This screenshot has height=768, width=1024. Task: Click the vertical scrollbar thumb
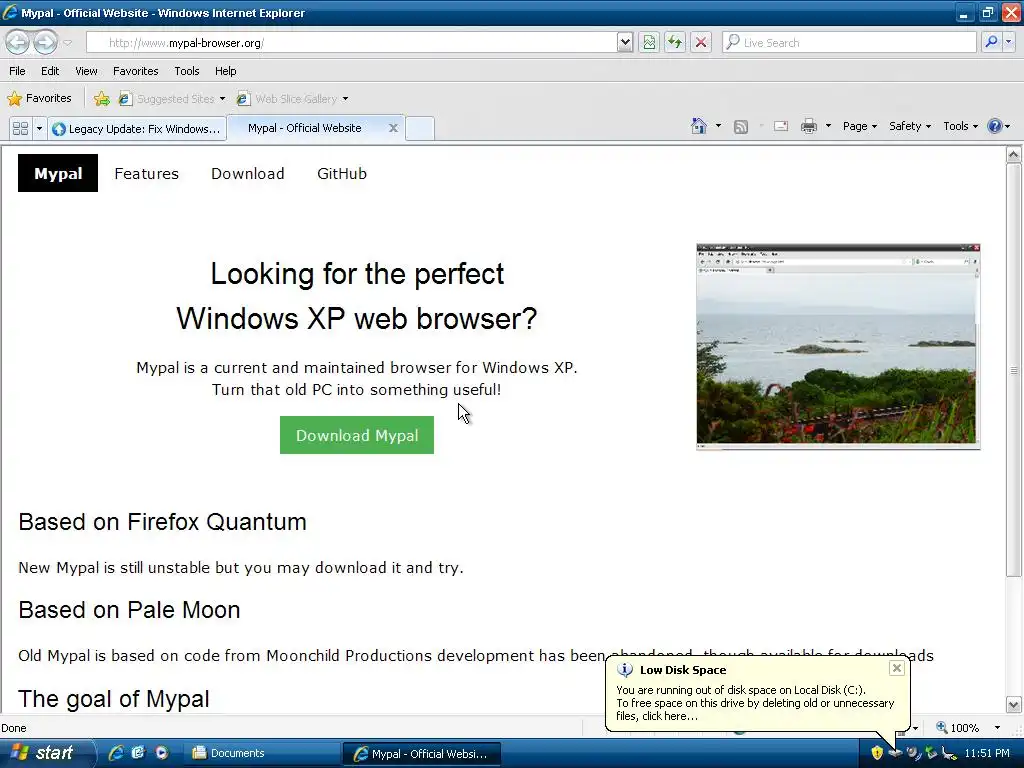click(1014, 370)
